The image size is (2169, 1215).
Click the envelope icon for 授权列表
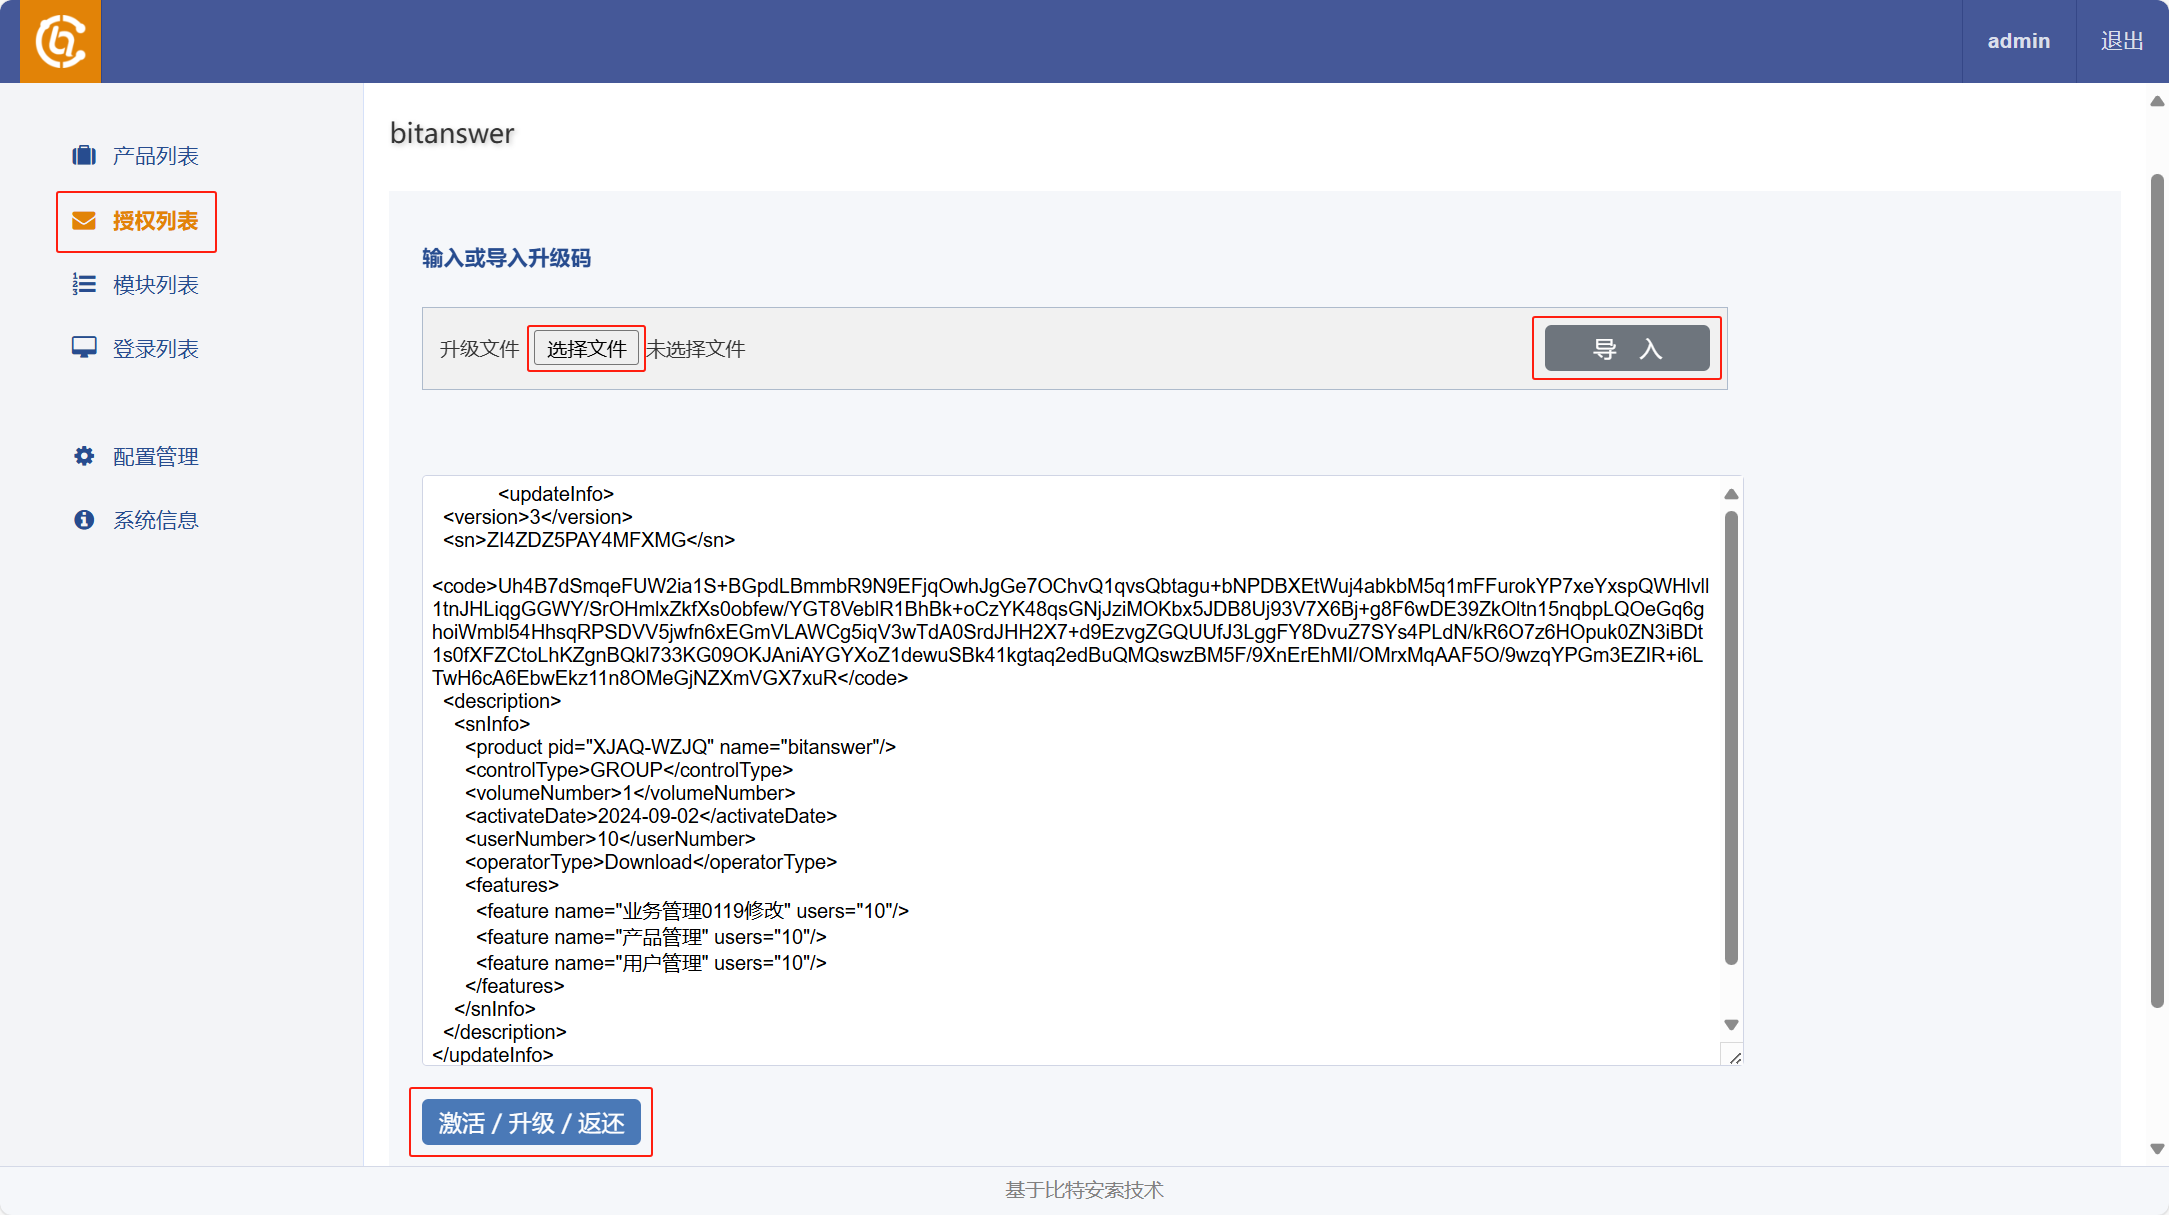point(84,220)
